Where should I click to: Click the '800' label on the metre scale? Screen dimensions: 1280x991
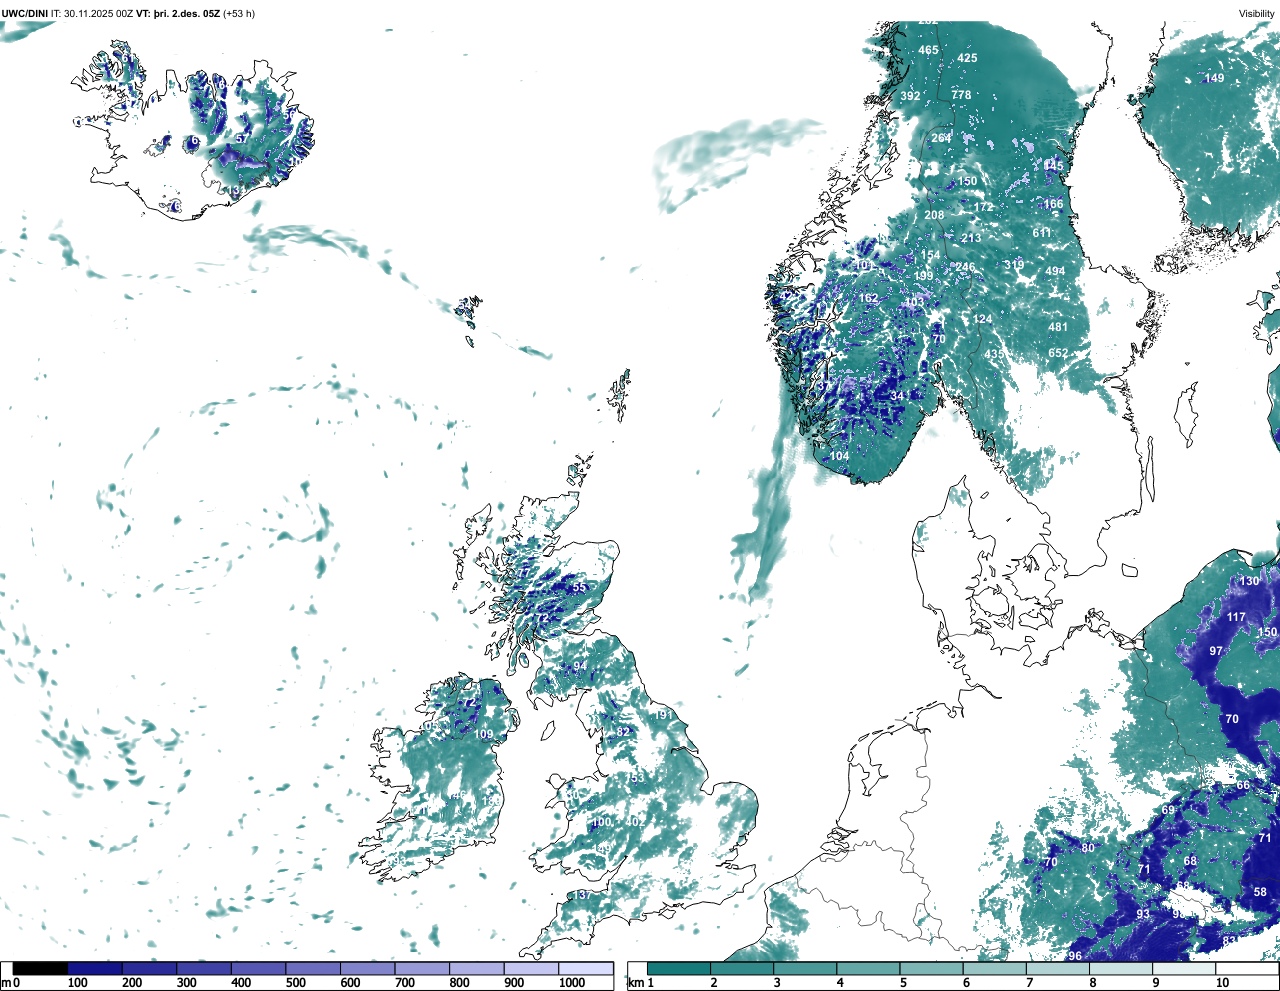(x=459, y=983)
